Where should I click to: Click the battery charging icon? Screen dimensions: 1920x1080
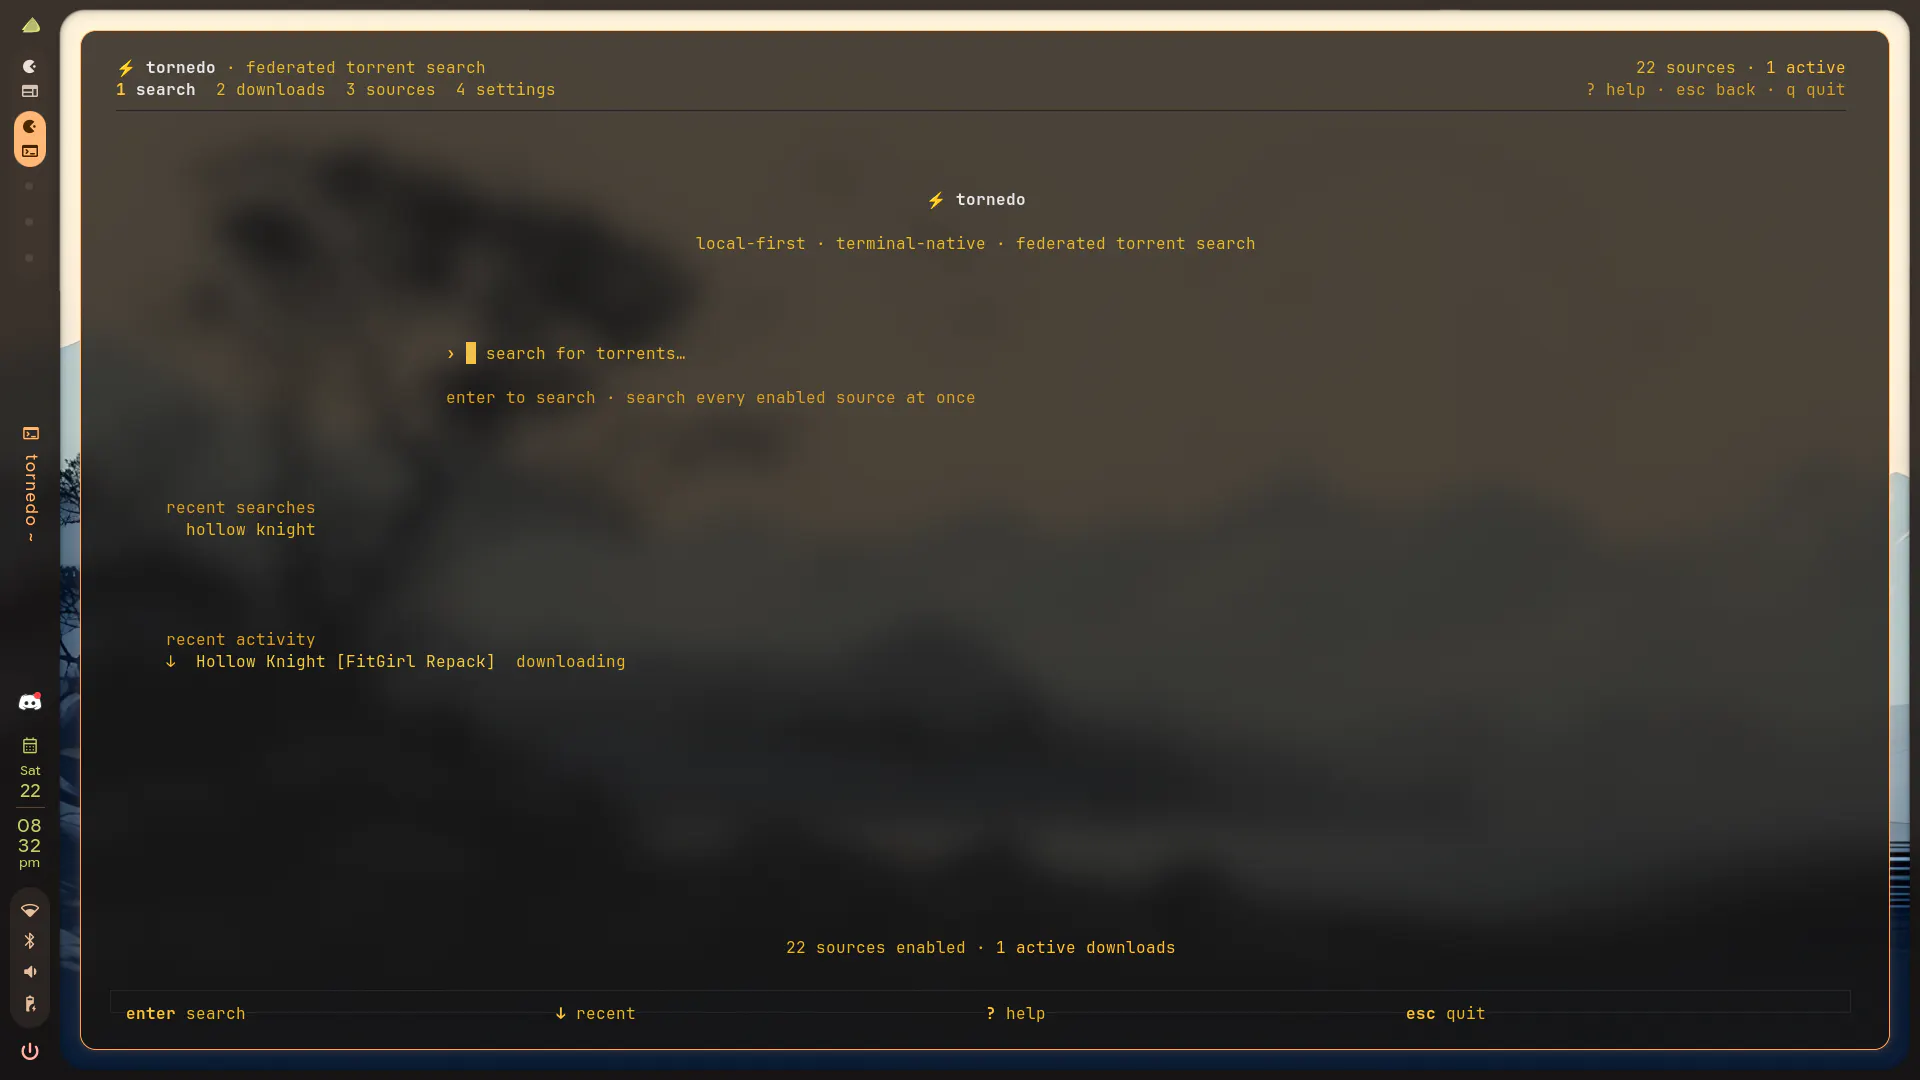tap(30, 1004)
